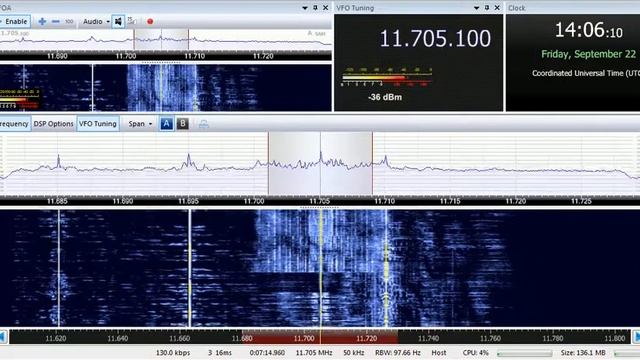
Task: Click the 11.685 signal peak in main spectrum
Action: (58, 161)
